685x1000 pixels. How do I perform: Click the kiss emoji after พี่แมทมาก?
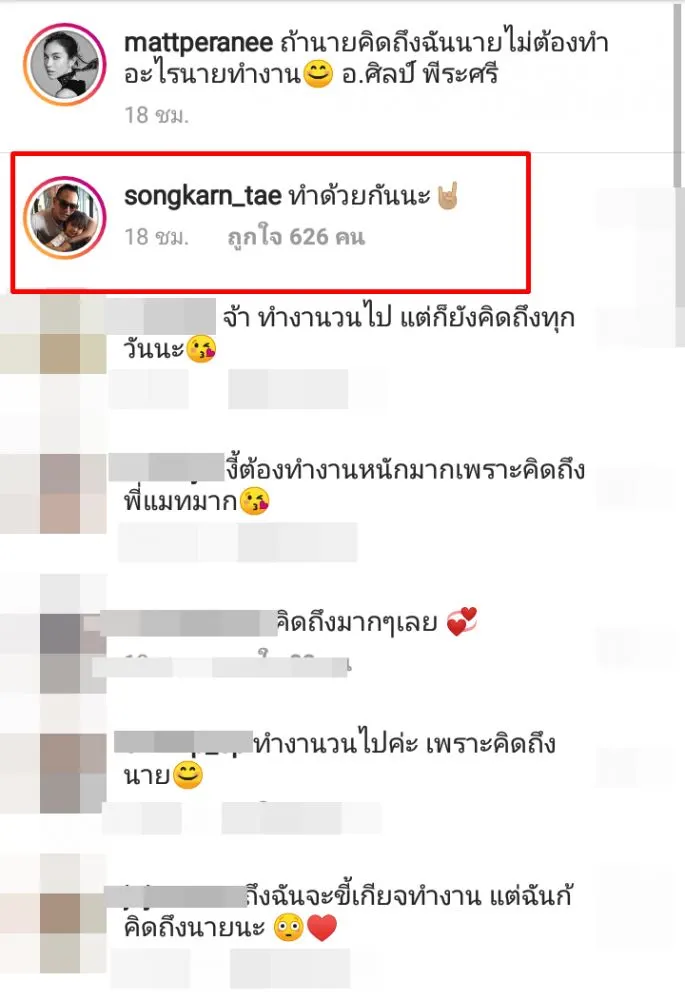click(254, 502)
